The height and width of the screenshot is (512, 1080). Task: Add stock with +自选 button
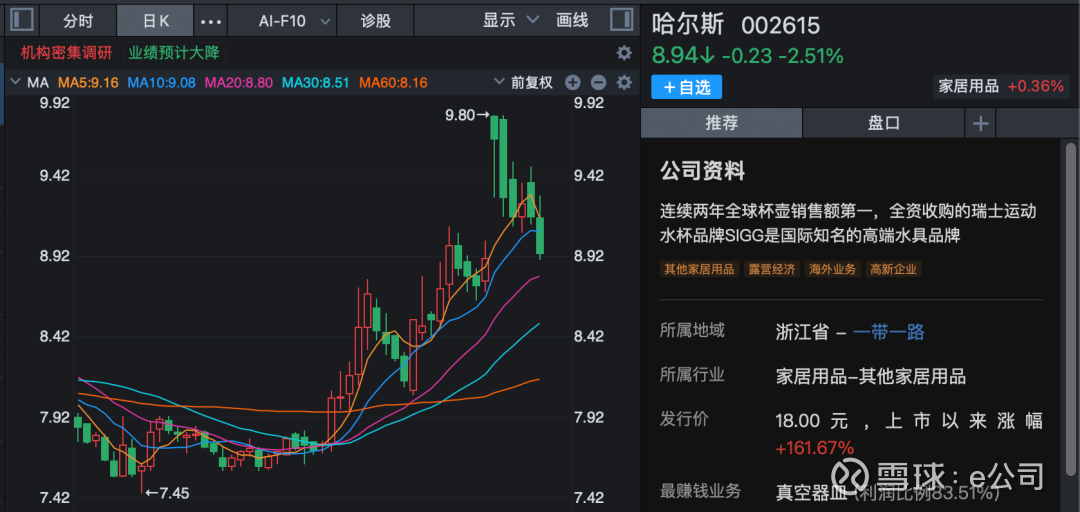tap(686, 87)
